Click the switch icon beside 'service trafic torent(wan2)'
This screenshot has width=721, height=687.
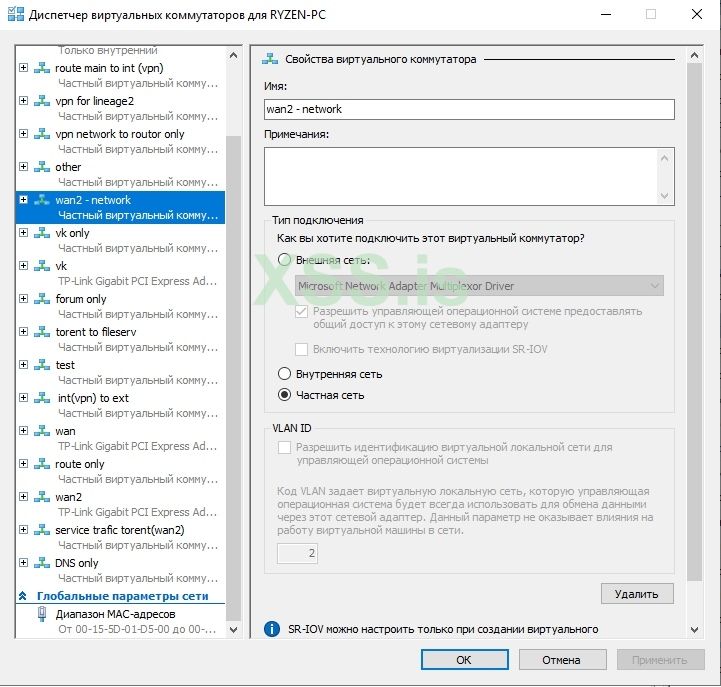42,530
